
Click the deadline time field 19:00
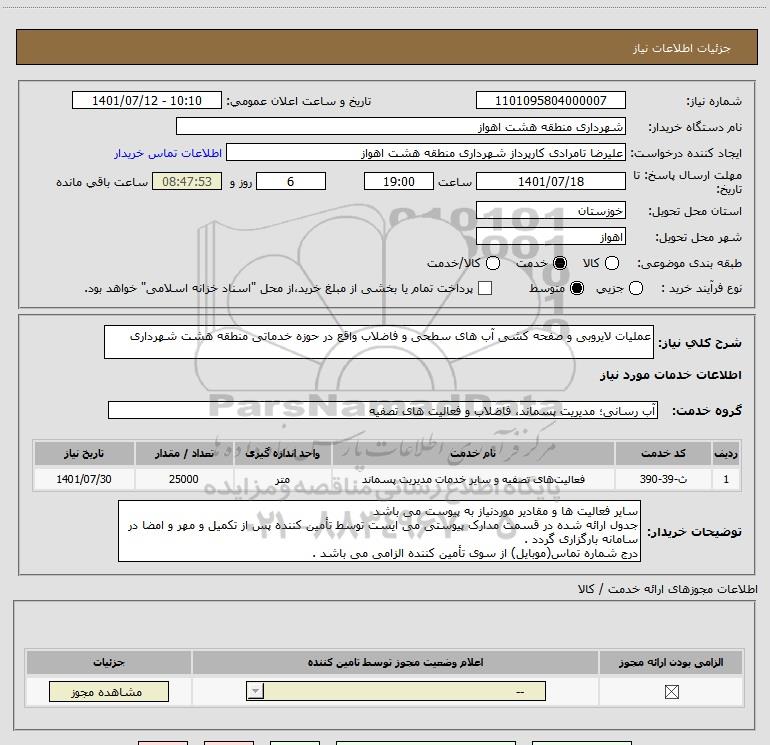click(399, 181)
